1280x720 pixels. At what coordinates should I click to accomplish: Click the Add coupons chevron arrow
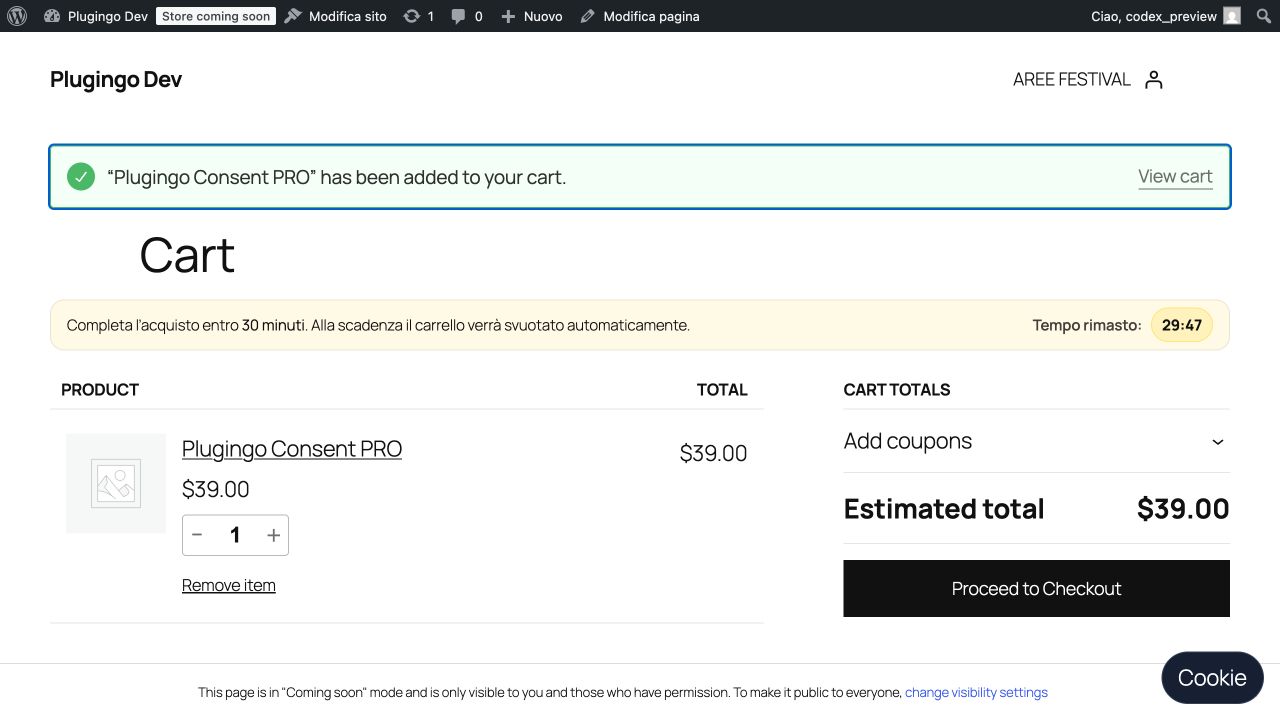[1217, 442]
